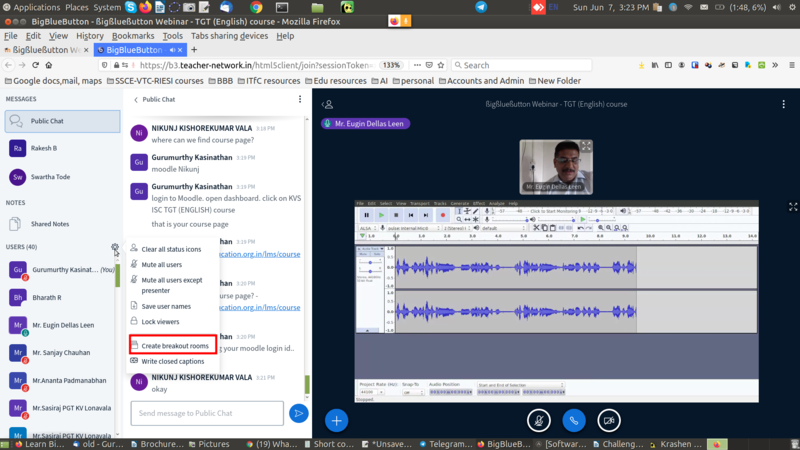The width and height of the screenshot is (800, 450).
Task: Expand the webcam video to fullscreen
Action: coord(586,146)
